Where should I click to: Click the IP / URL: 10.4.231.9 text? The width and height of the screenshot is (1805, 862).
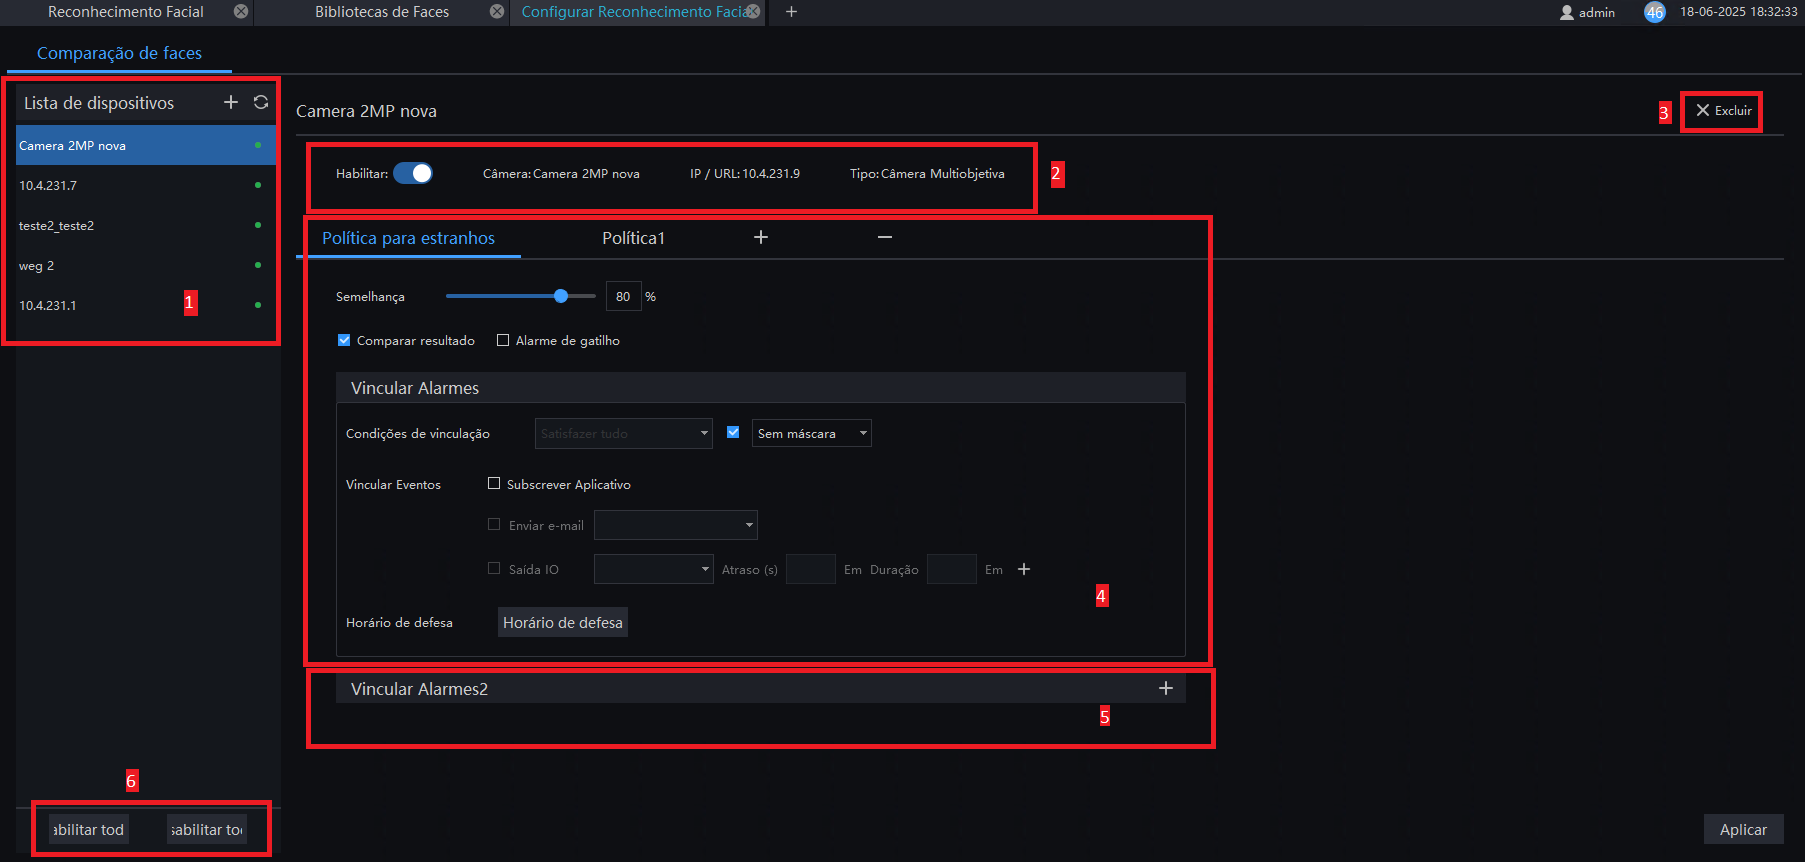tap(745, 173)
